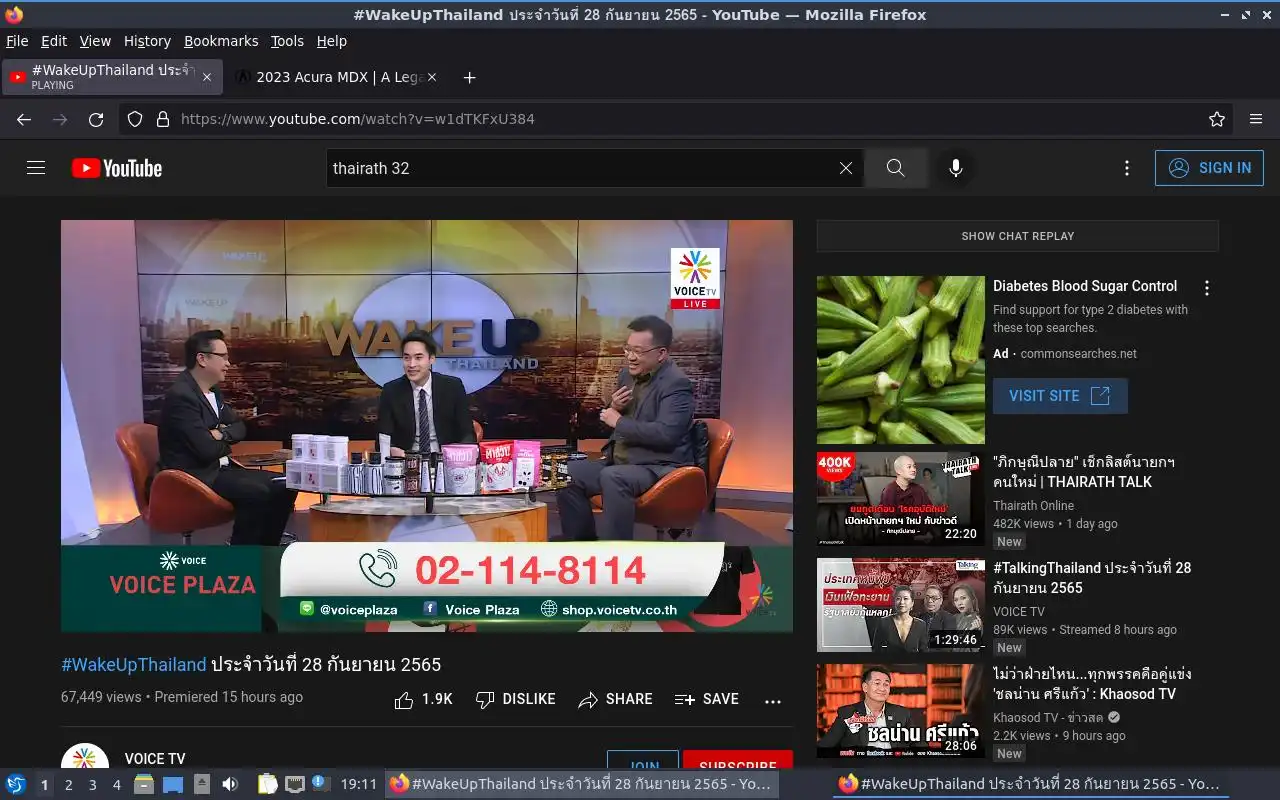
Task: Open tracking protection shield panel
Action: (x=135, y=119)
